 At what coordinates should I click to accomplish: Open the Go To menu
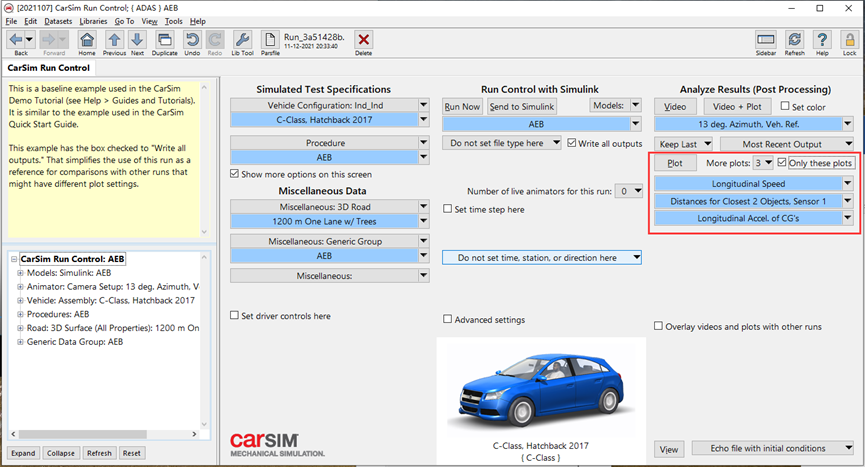[124, 21]
